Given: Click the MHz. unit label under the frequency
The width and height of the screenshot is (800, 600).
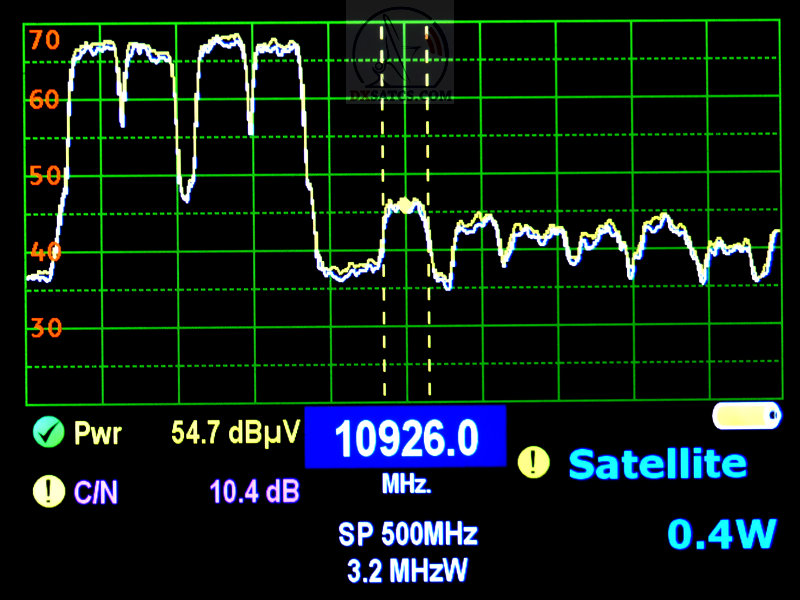Looking at the screenshot, I should click(x=406, y=486).
